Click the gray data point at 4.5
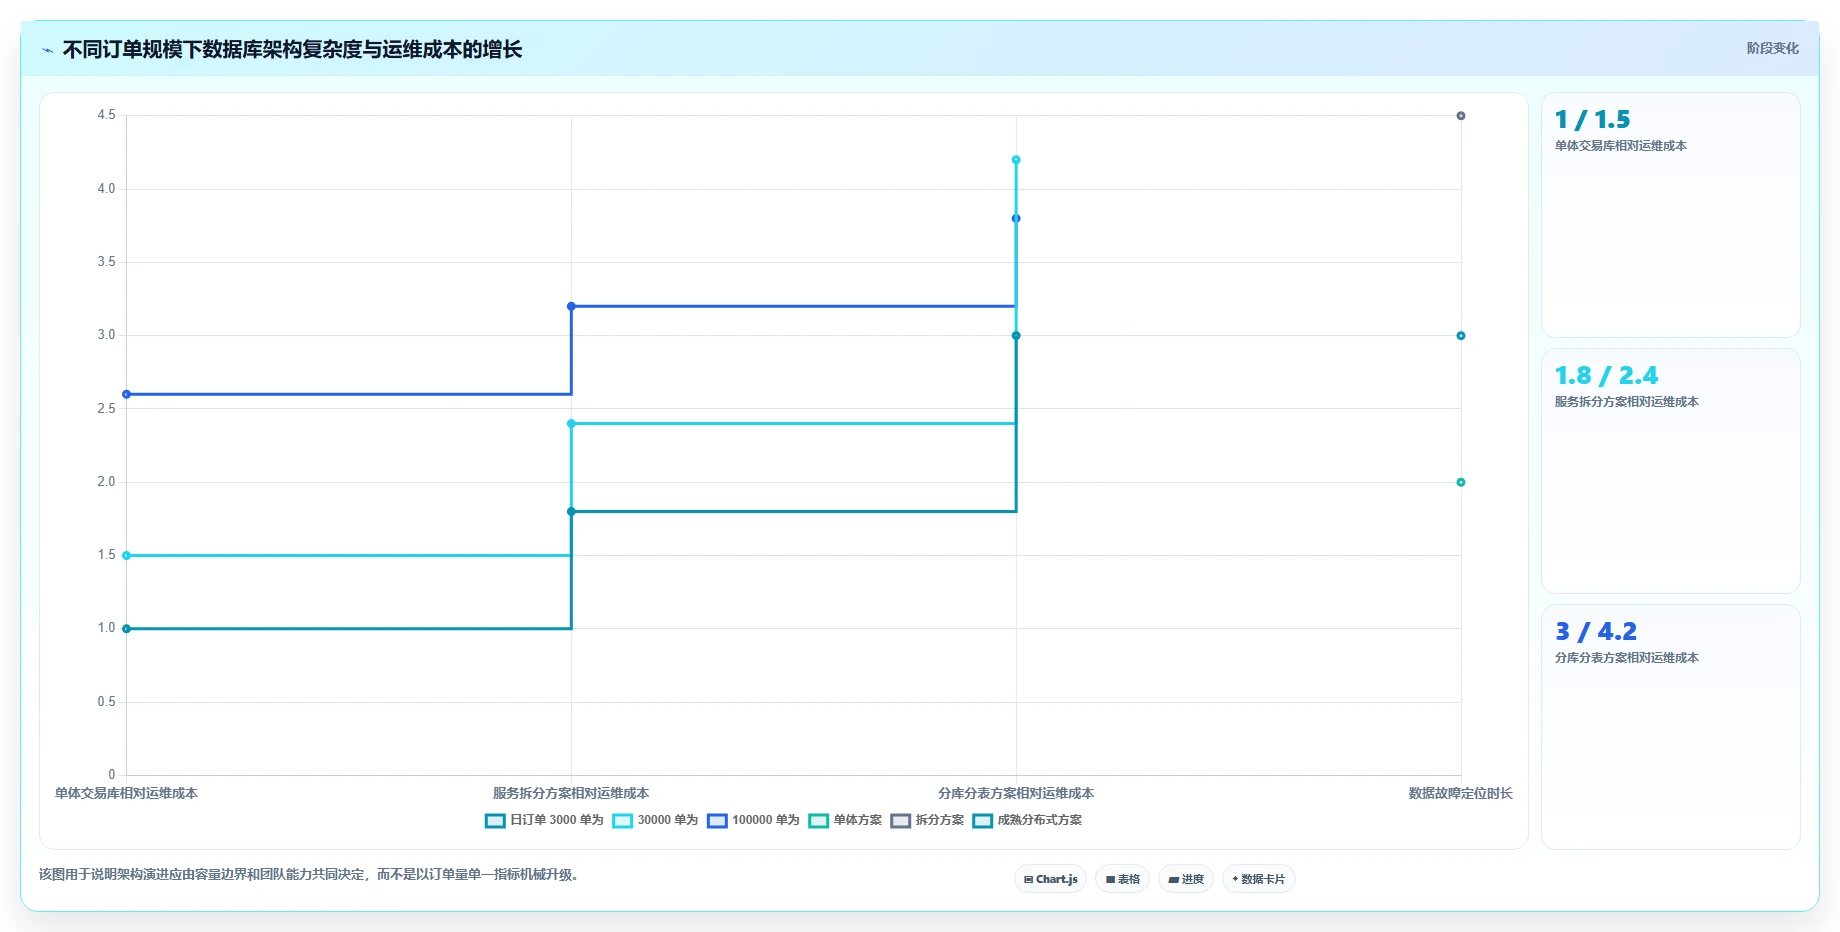Image resolution: width=1840 pixels, height=932 pixels. [x=1461, y=116]
